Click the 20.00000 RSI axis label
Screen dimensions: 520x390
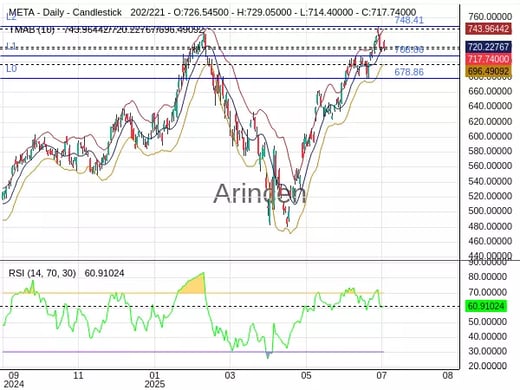(487, 366)
